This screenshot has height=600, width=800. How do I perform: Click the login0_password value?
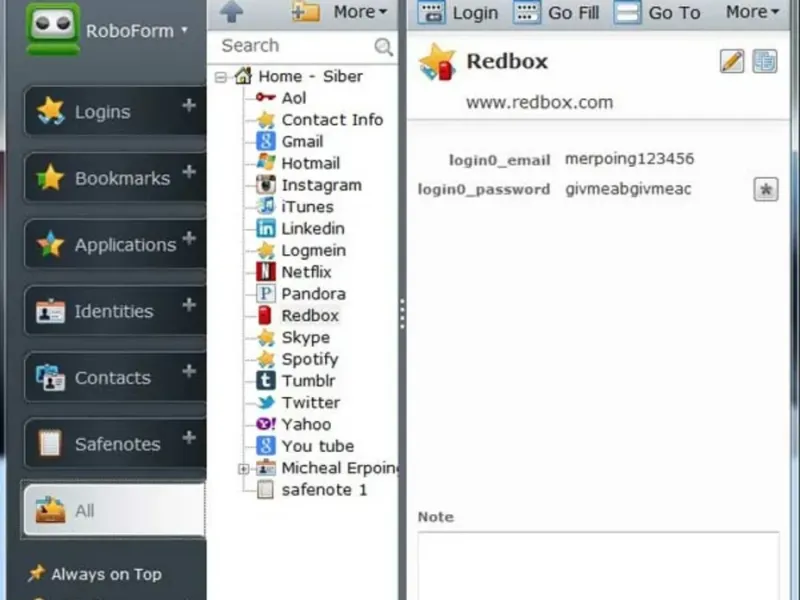628,189
